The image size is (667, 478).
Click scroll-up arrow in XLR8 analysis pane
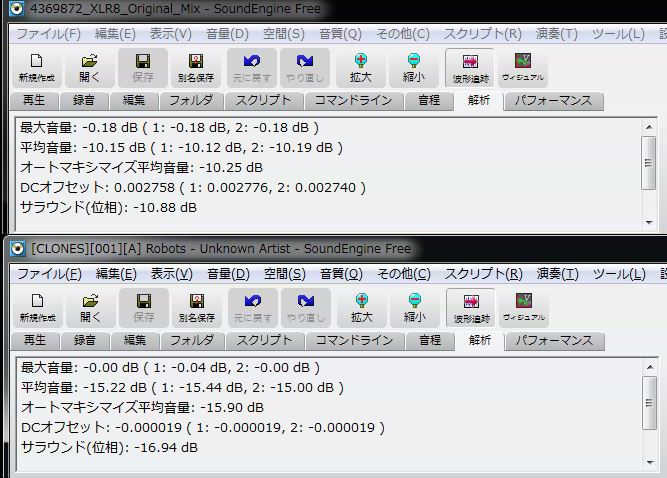click(649, 127)
